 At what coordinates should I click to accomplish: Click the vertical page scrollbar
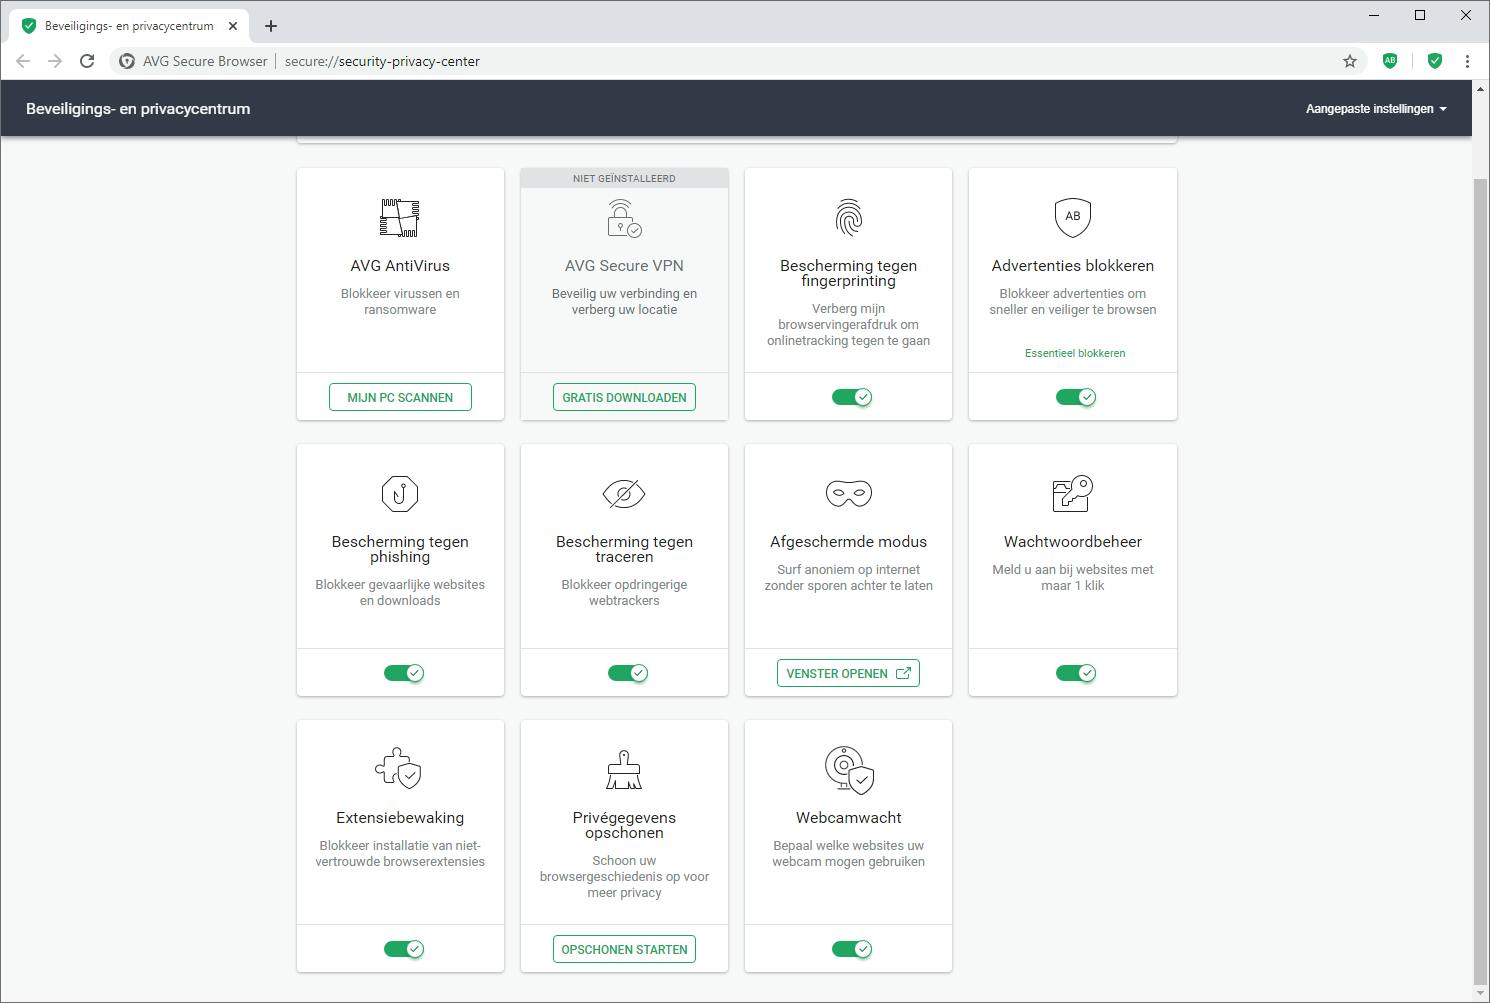pos(1480,580)
